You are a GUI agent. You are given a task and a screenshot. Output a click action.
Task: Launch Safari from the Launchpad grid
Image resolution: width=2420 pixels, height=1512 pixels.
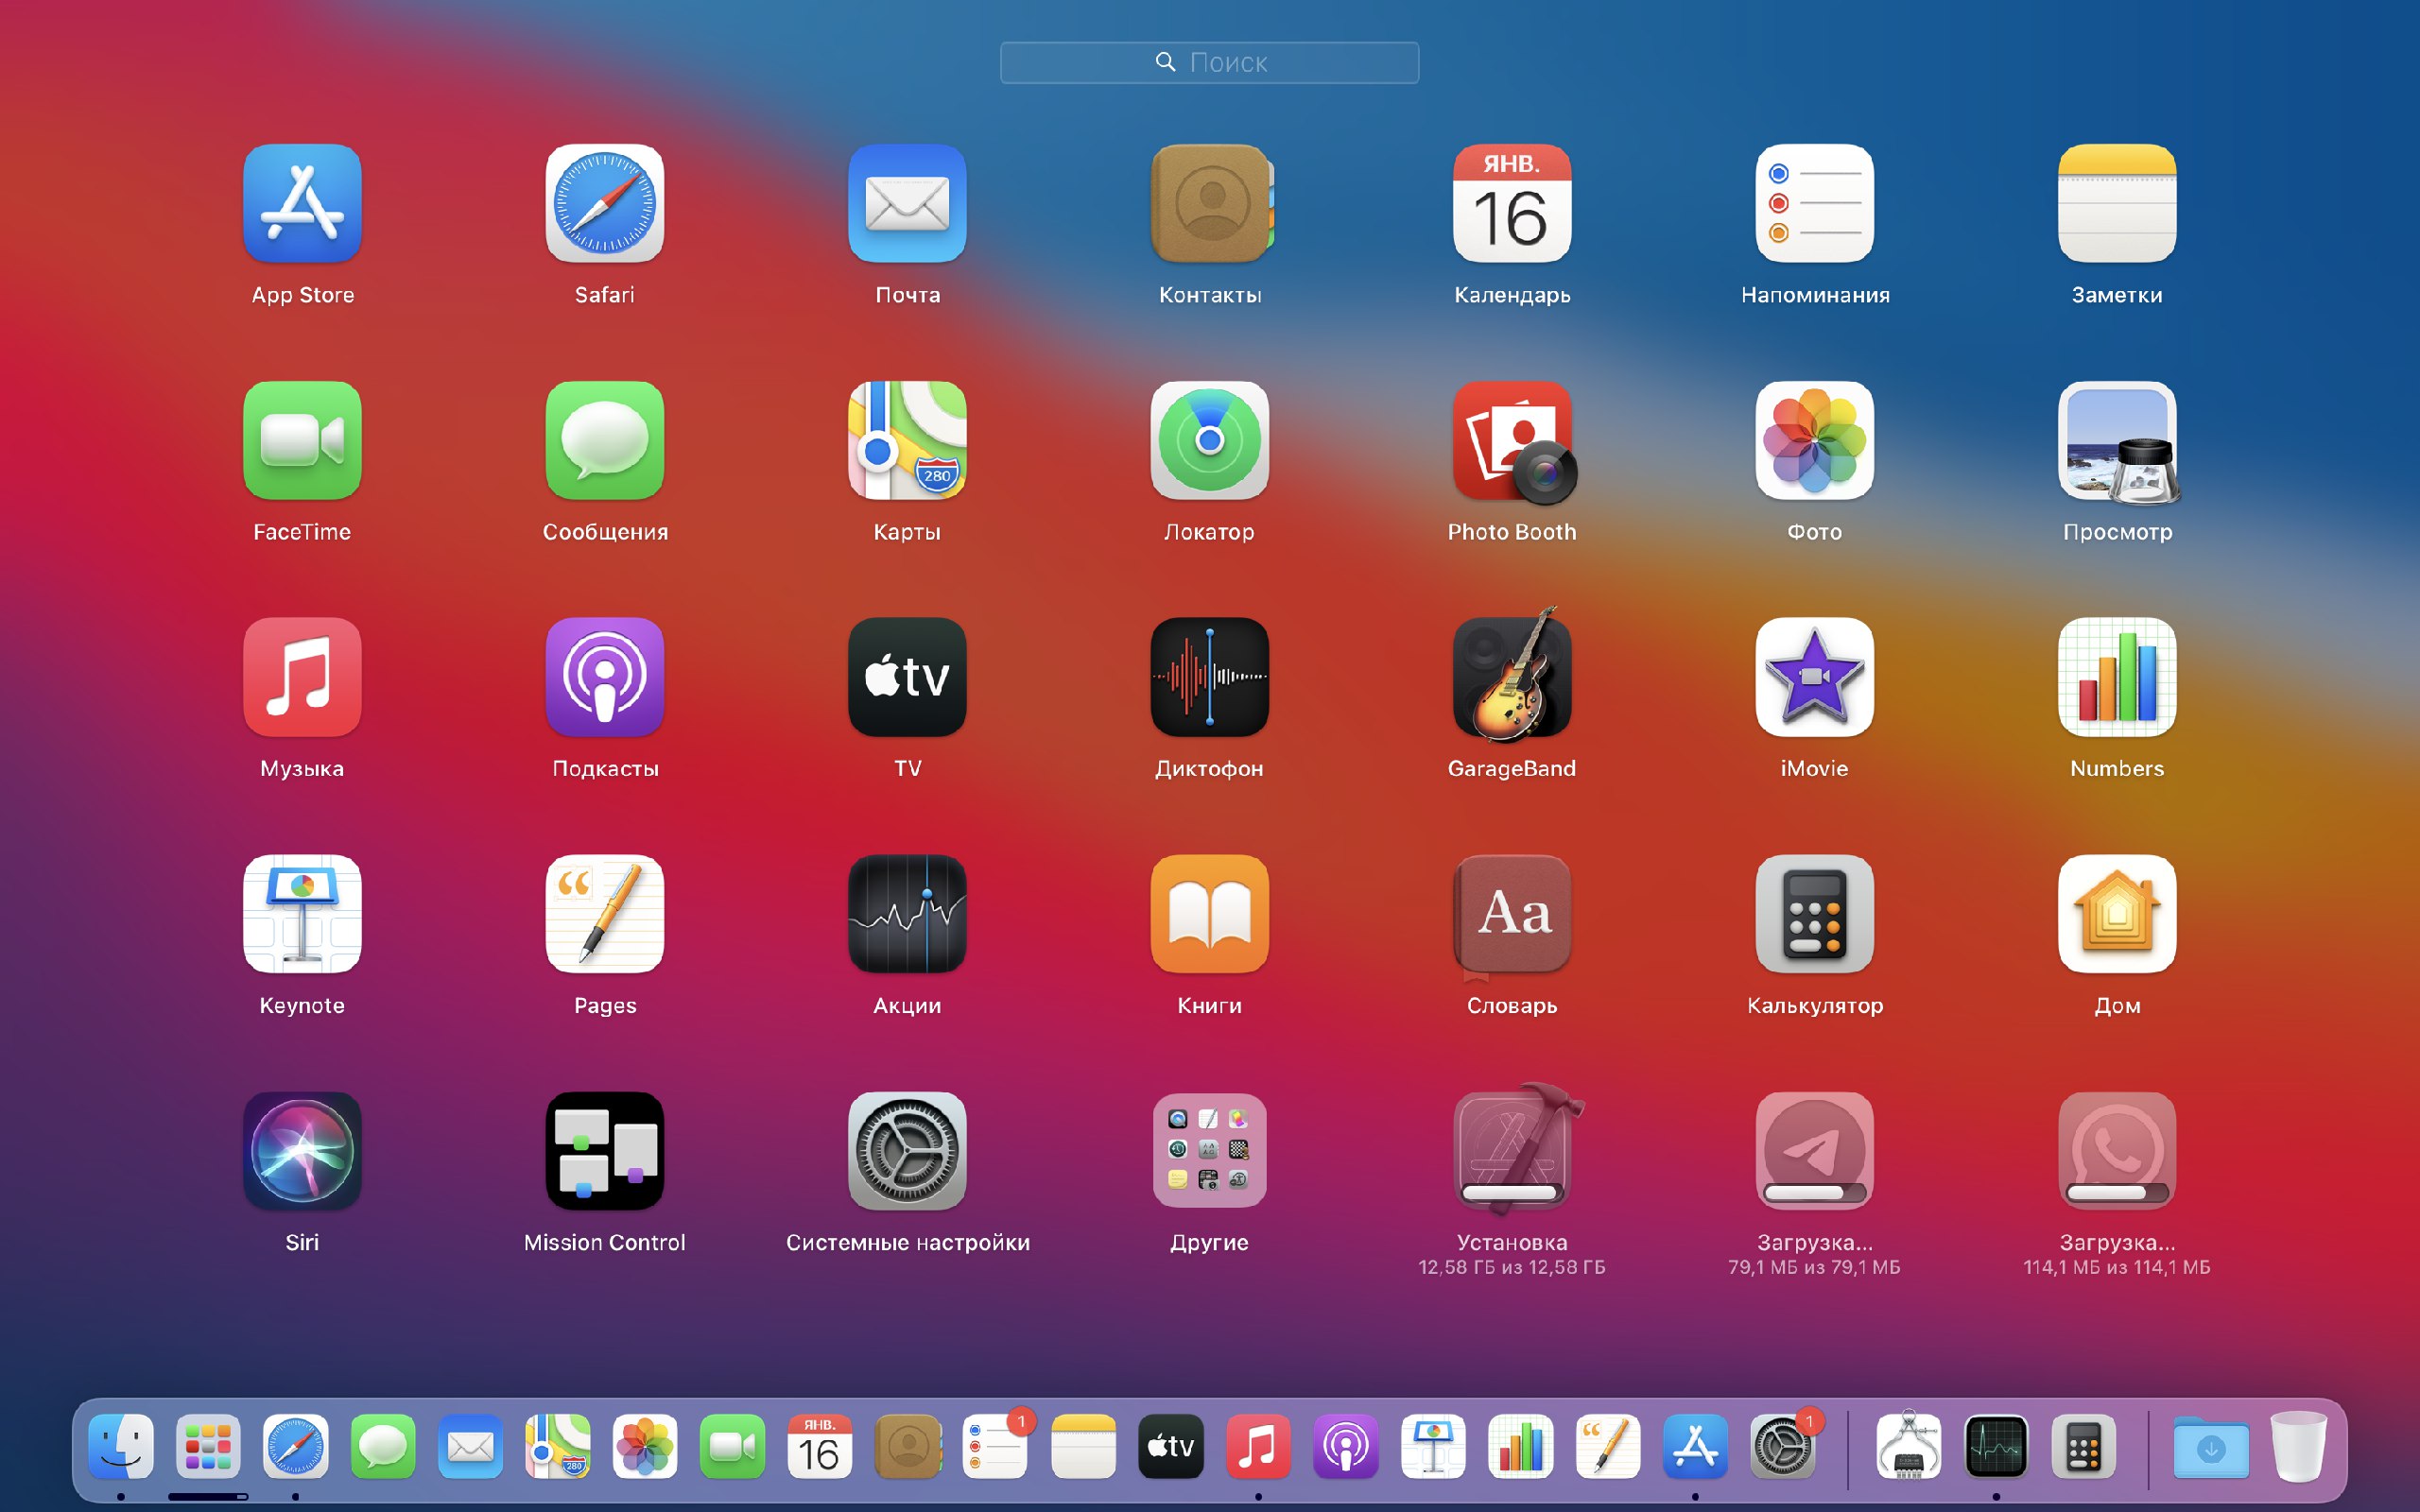click(x=605, y=204)
